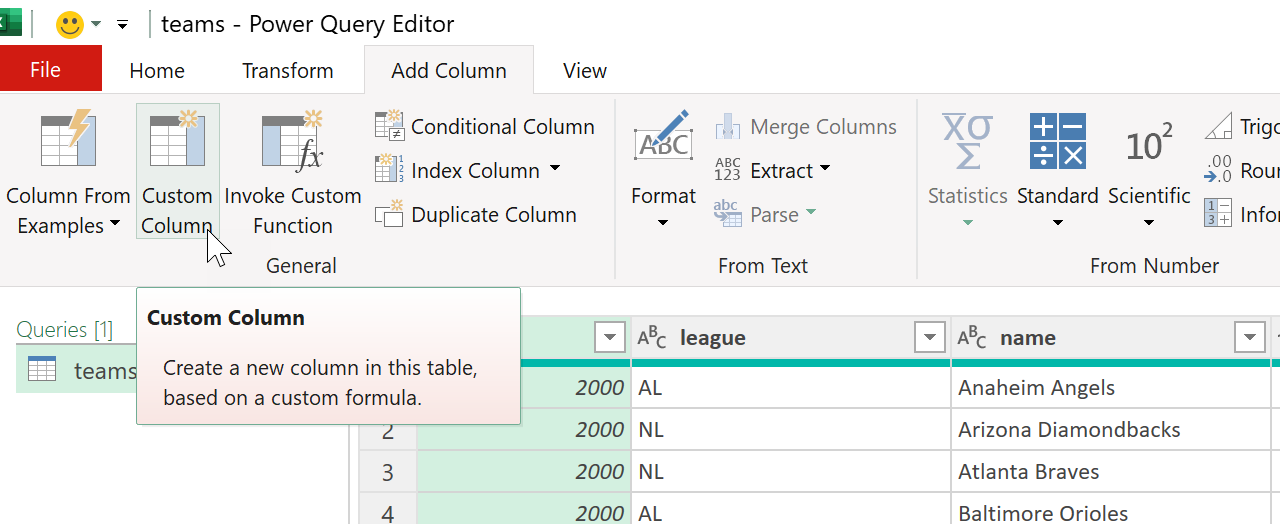Click the smiley feedback icon
1280x524 pixels.
pos(70,25)
